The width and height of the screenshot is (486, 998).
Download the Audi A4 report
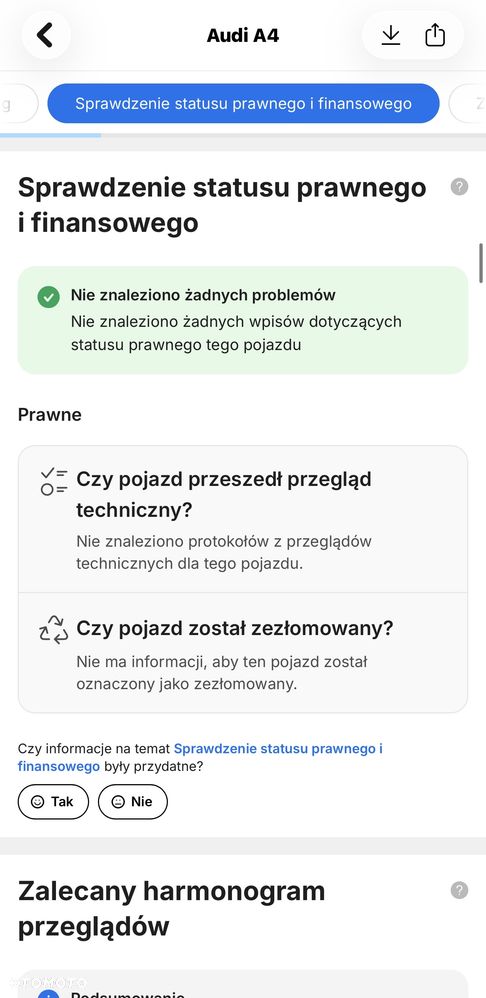pyautogui.click(x=391, y=35)
